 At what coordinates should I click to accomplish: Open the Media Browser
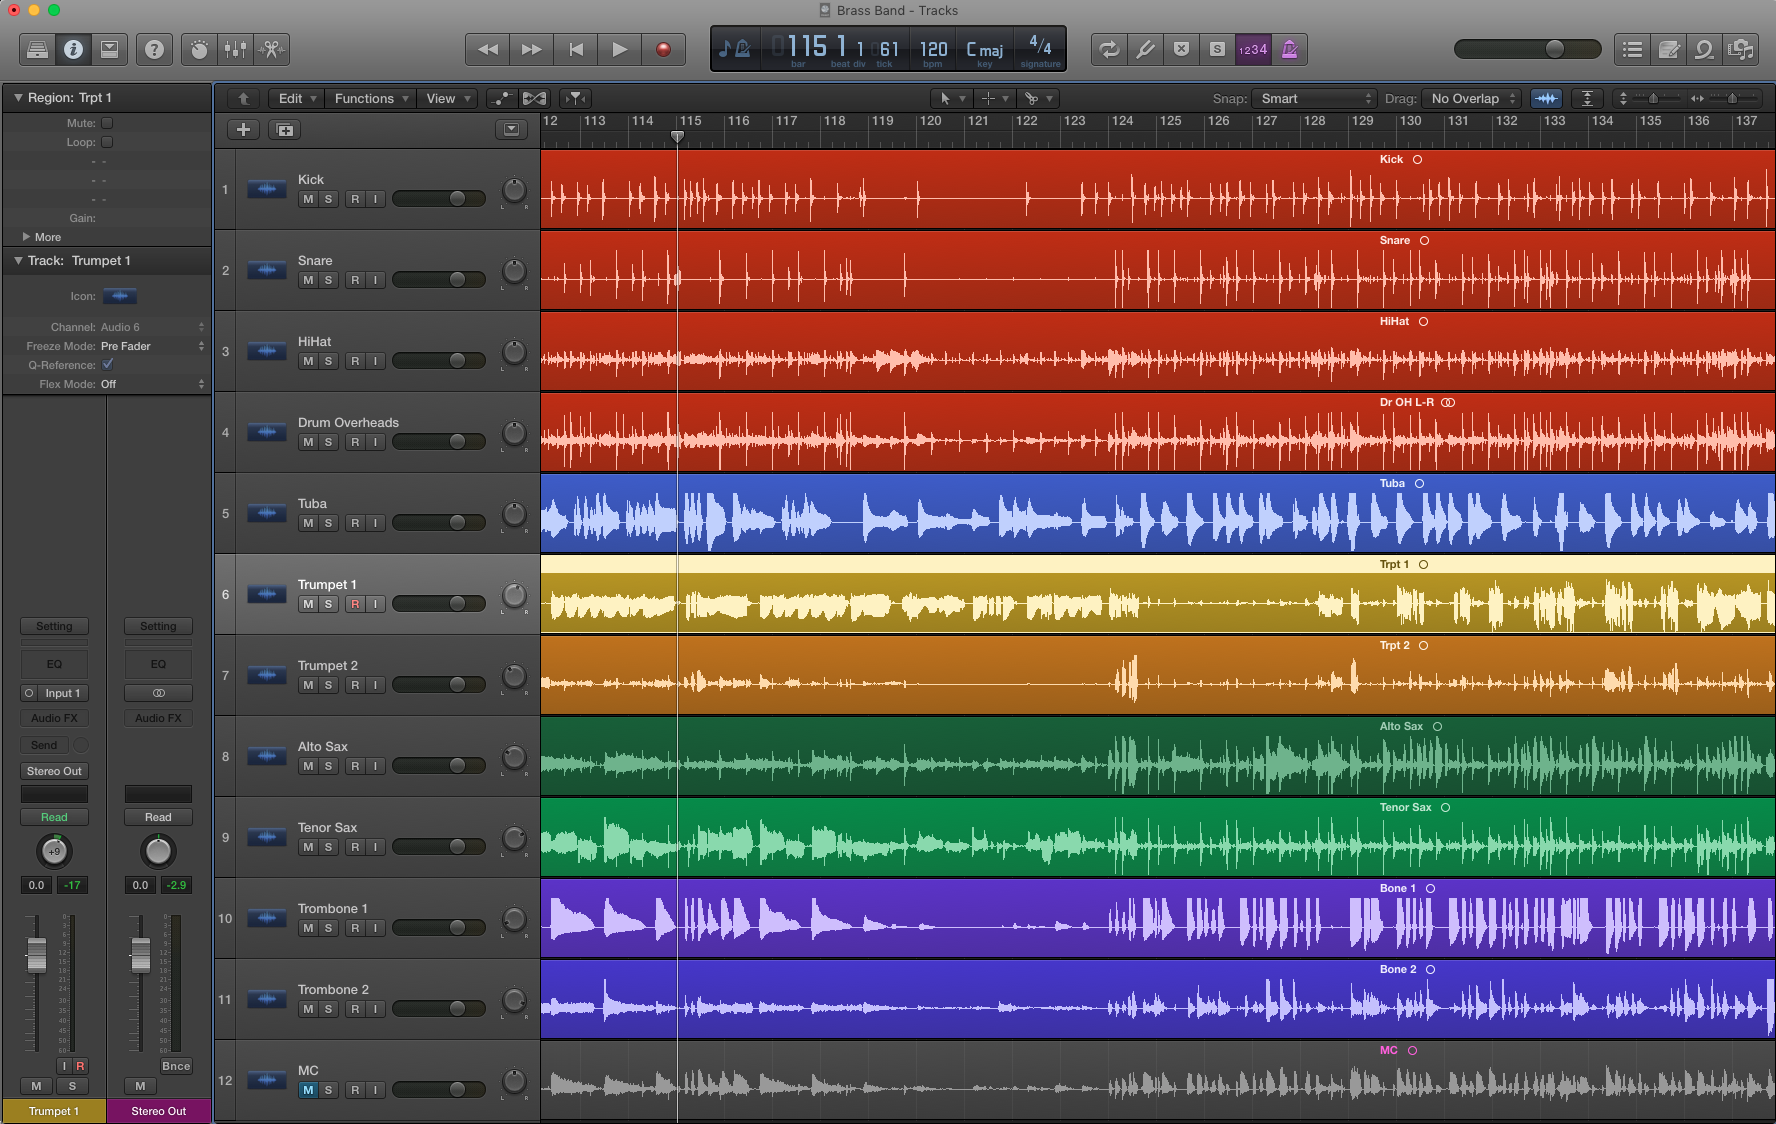pyautogui.click(x=1740, y=49)
